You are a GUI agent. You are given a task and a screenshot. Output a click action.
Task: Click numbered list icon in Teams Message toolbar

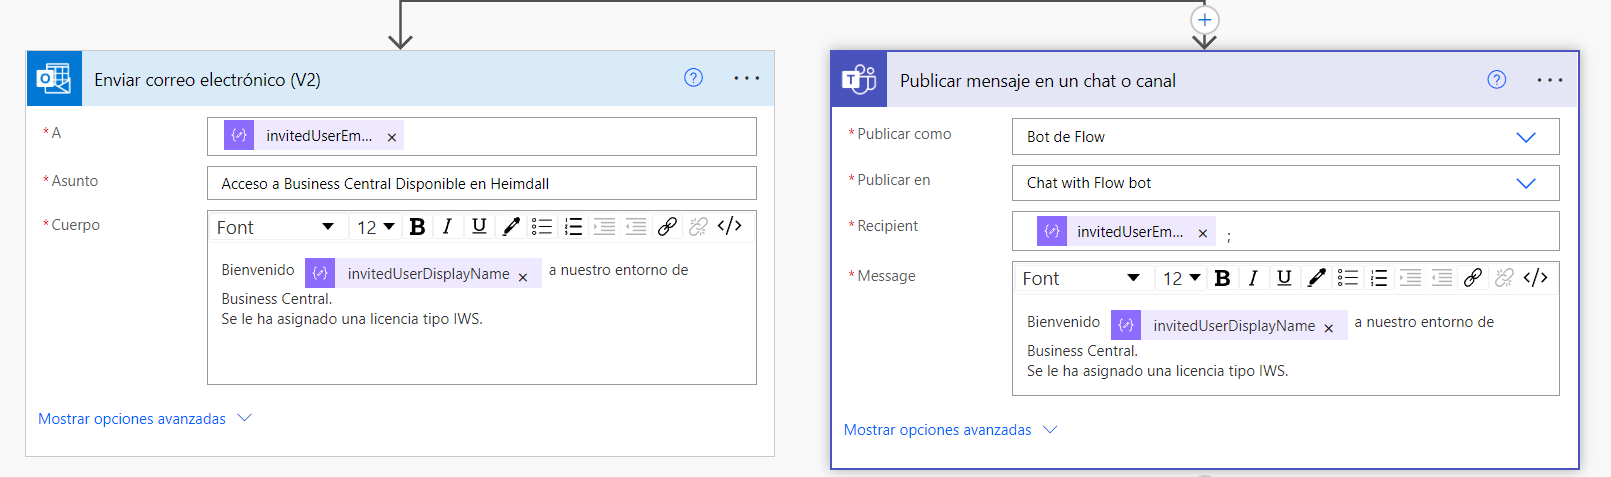(x=1379, y=278)
